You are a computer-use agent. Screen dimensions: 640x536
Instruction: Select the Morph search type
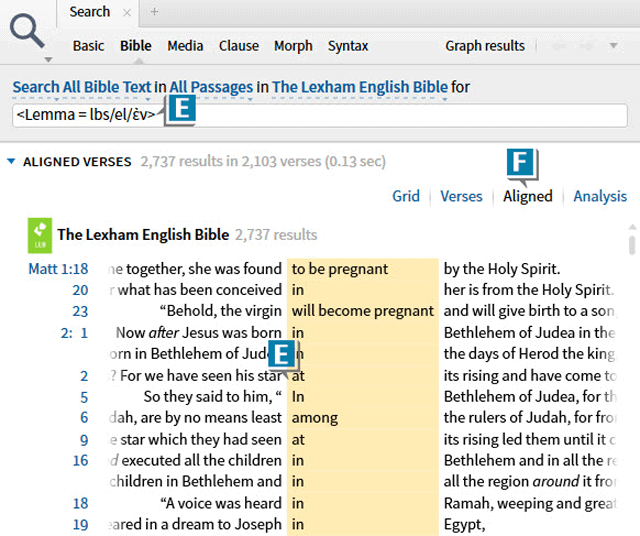pos(293,46)
